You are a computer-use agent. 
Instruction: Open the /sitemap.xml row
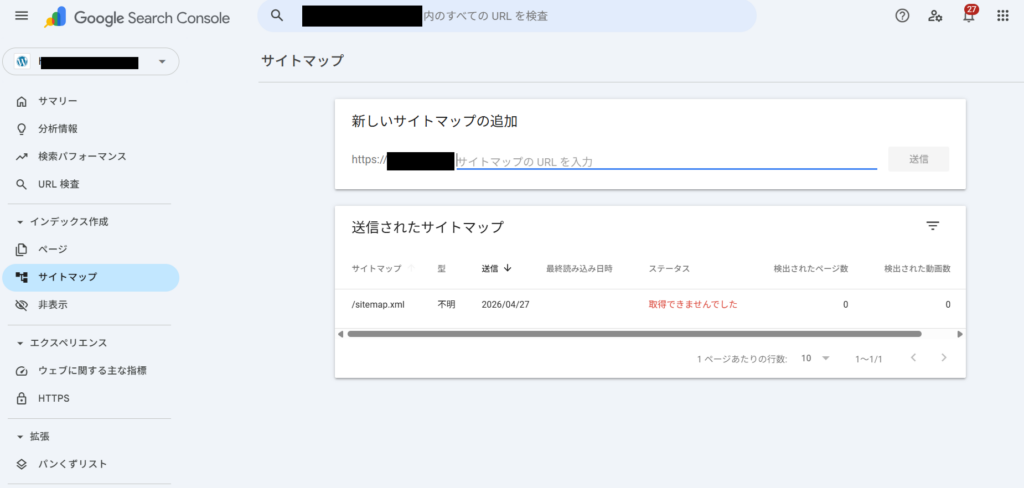378,304
